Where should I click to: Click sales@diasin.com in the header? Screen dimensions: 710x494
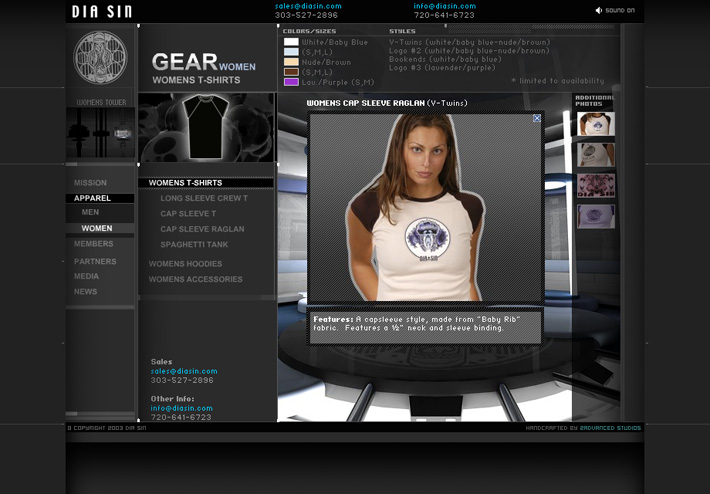click(x=308, y=6)
